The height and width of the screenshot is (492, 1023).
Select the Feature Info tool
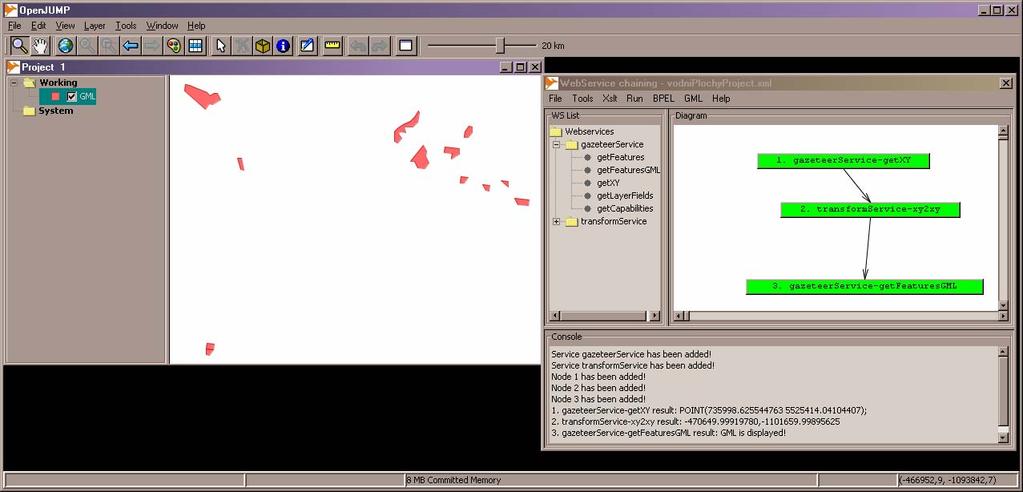(x=283, y=46)
